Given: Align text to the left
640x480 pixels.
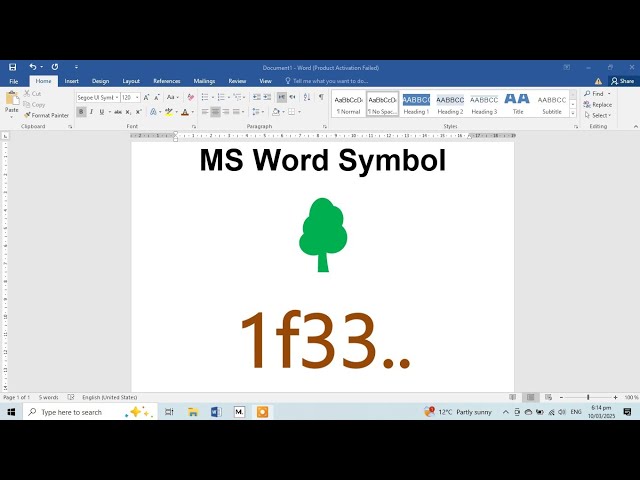Looking at the screenshot, I should [205, 112].
